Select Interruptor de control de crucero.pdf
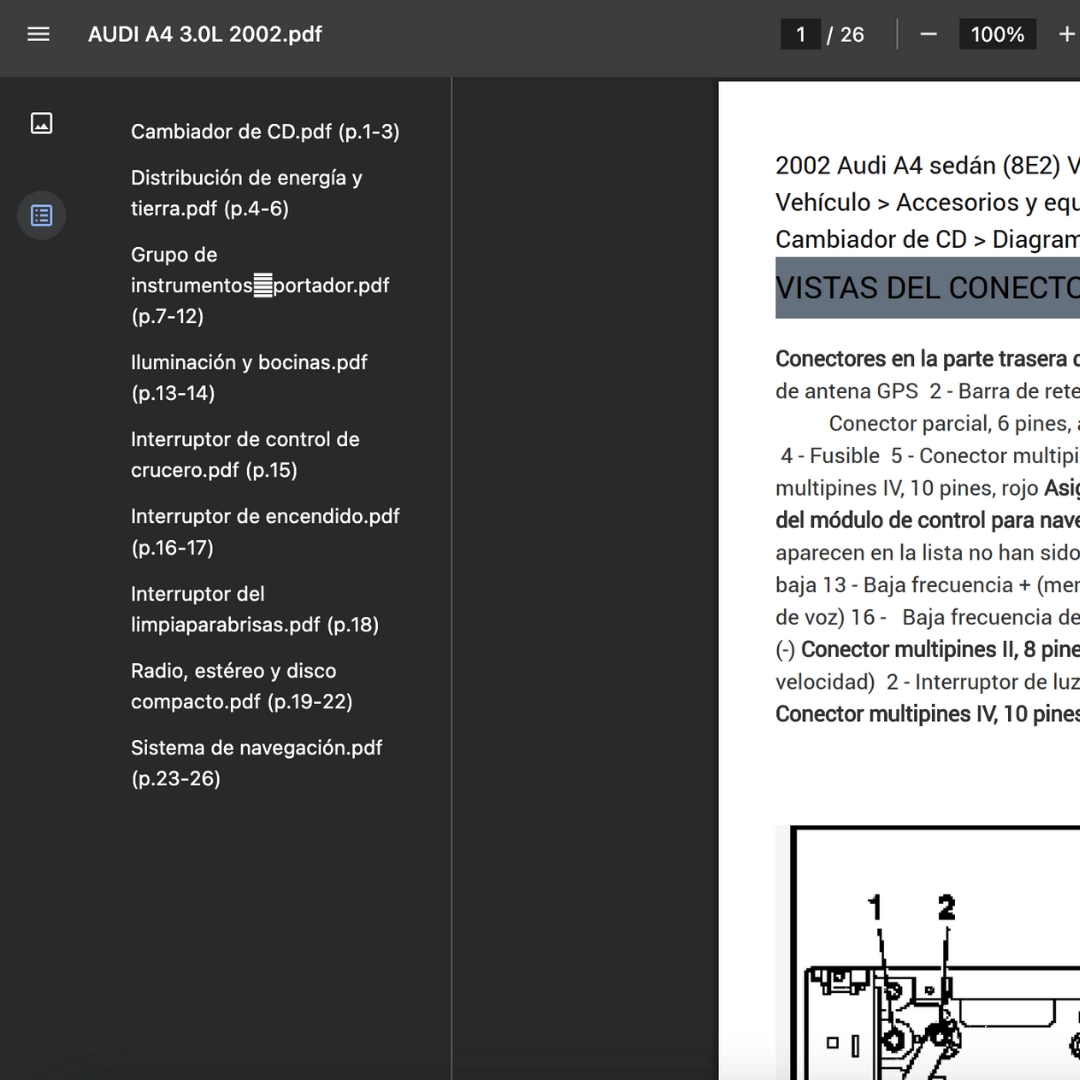The width and height of the screenshot is (1080, 1080). (x=245, y=454)
